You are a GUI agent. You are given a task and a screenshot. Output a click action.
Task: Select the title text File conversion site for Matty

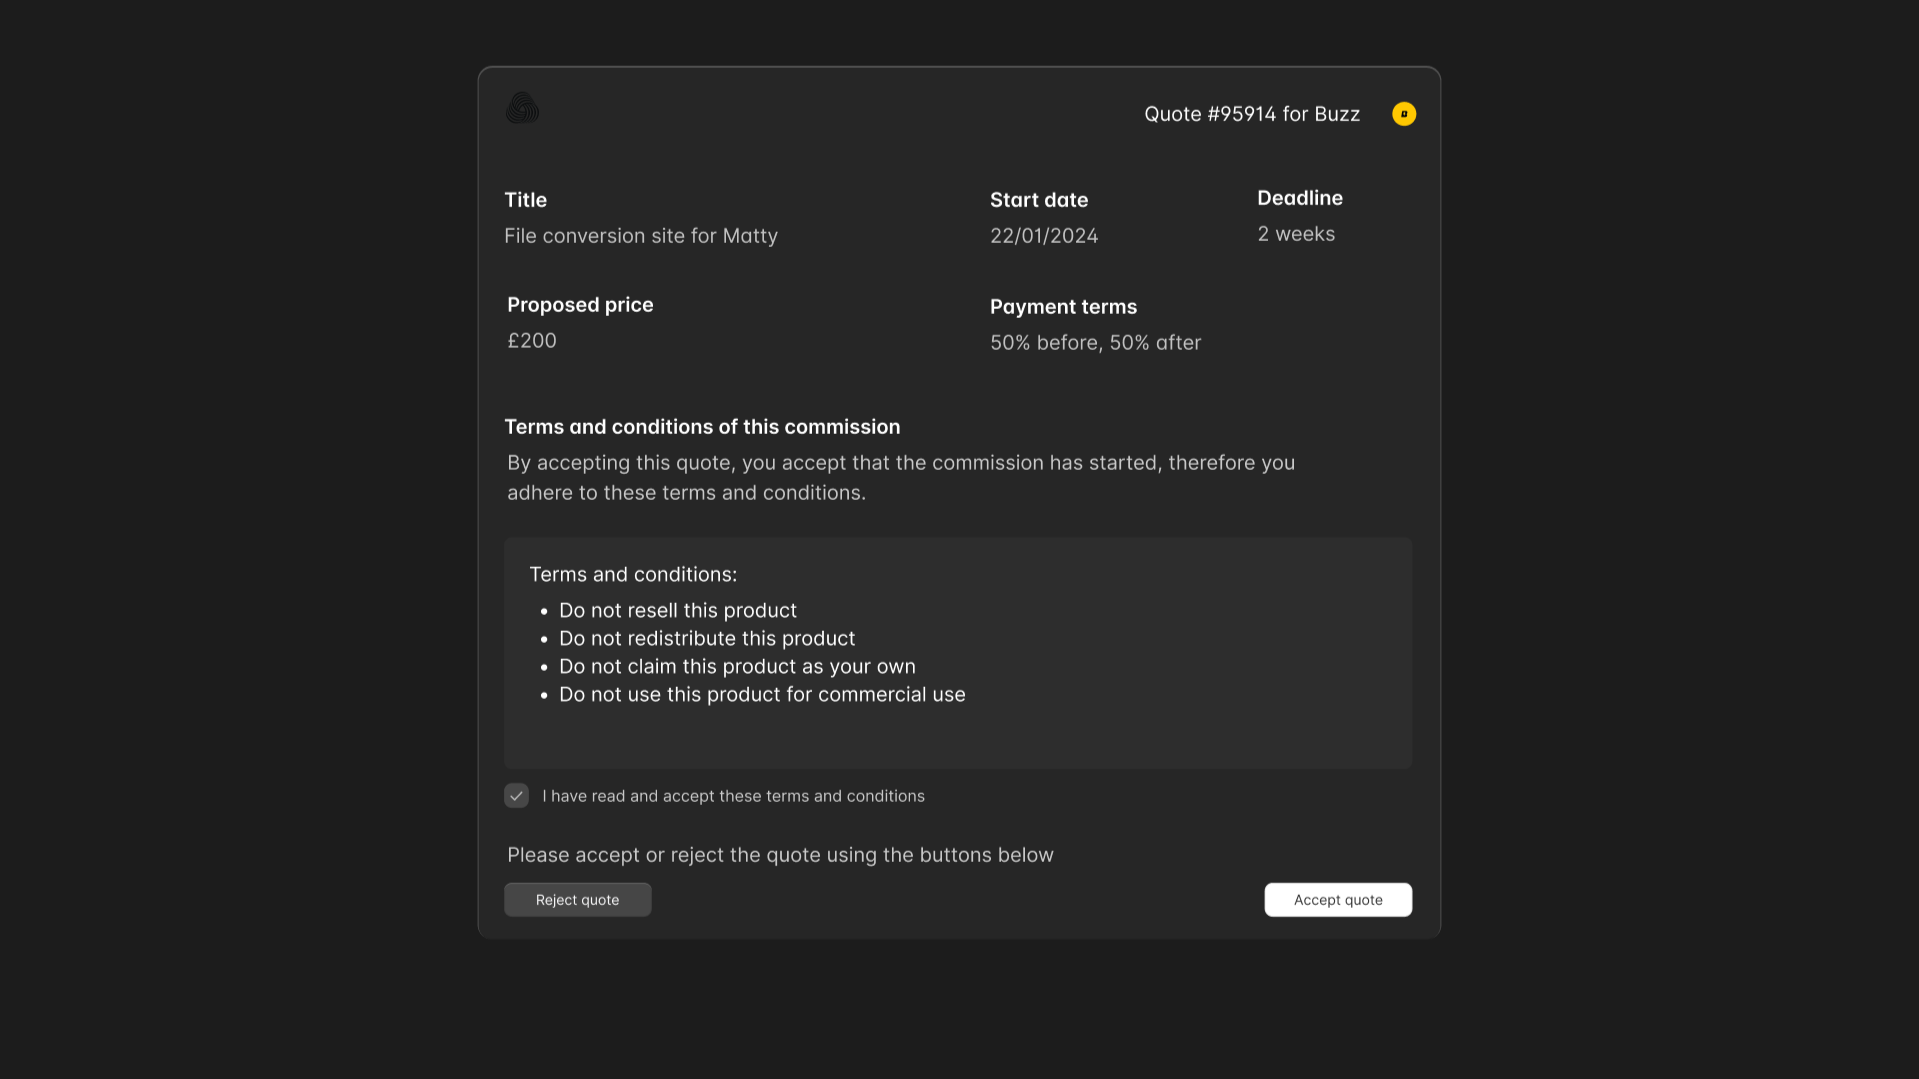[x=640, y=236]
